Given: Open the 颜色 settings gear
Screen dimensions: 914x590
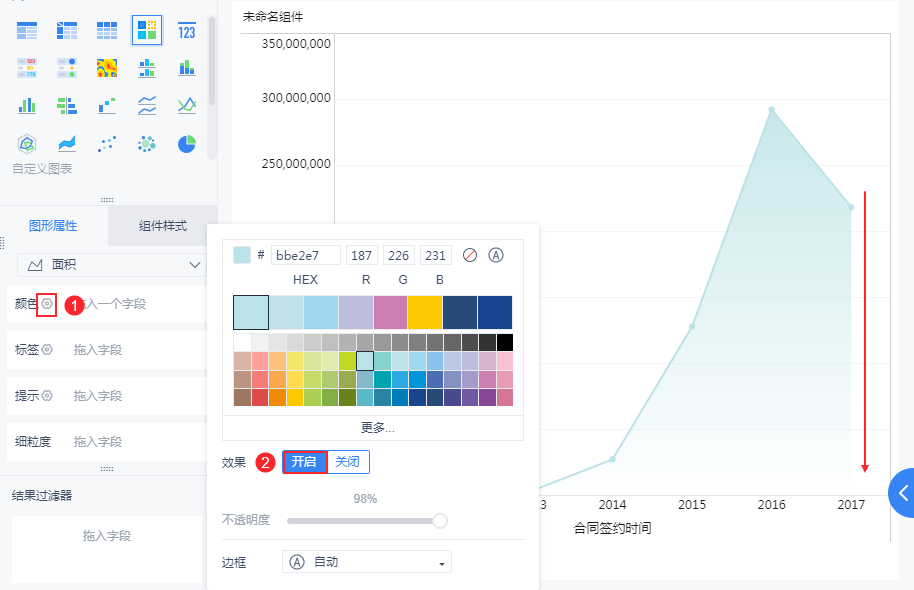Looking at the screenshot, I should [x=47, y=304].
